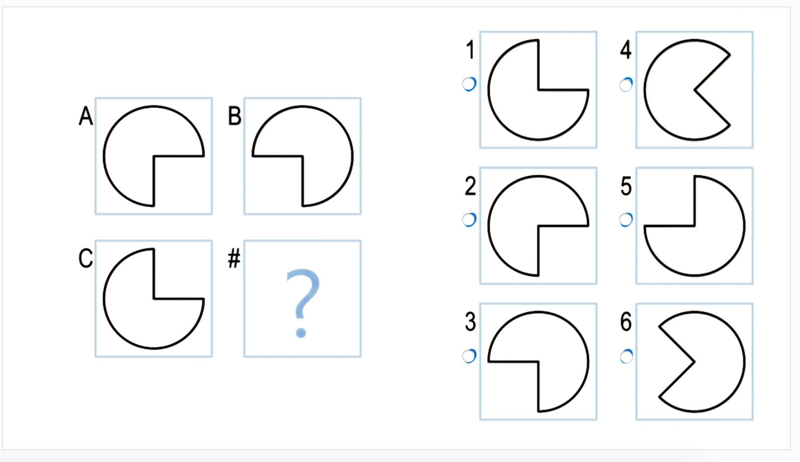Click answer 1 shape with top-right notch
800x462 pixels.
pos(538,90)
